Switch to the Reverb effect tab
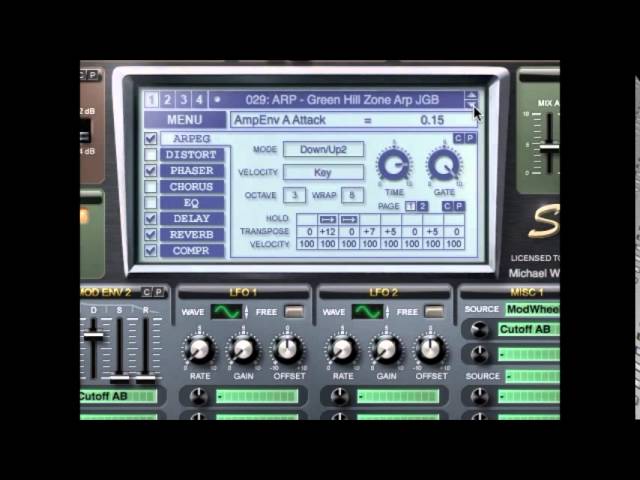 192,235
